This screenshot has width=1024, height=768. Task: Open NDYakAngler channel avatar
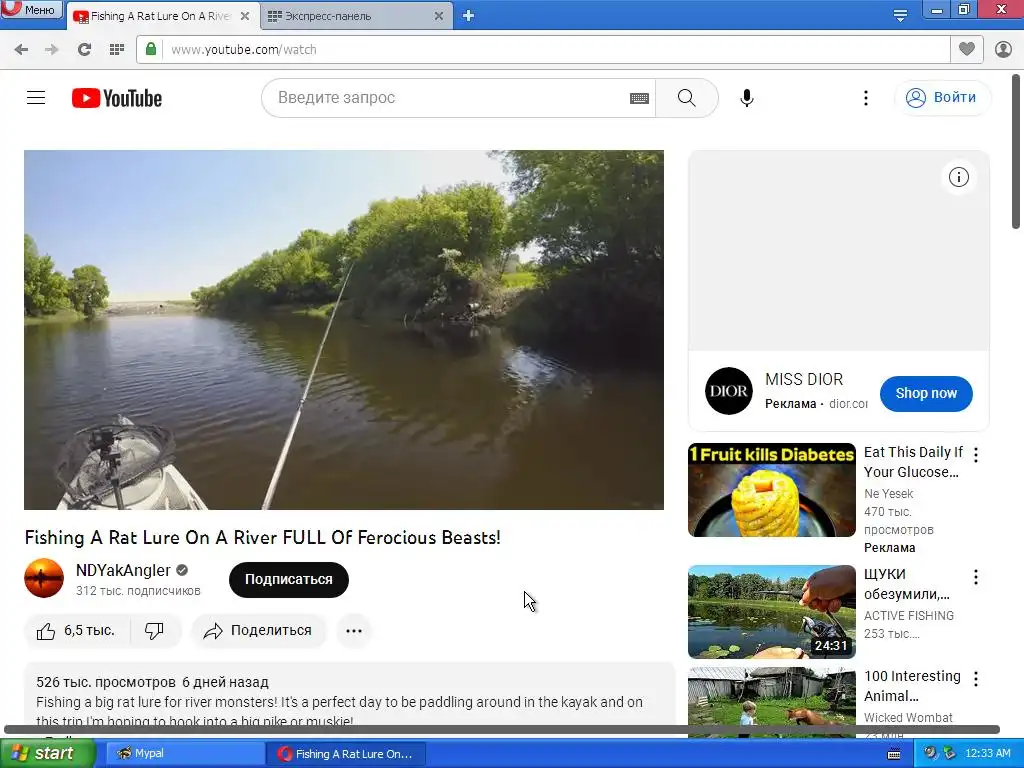click(44, 578)
